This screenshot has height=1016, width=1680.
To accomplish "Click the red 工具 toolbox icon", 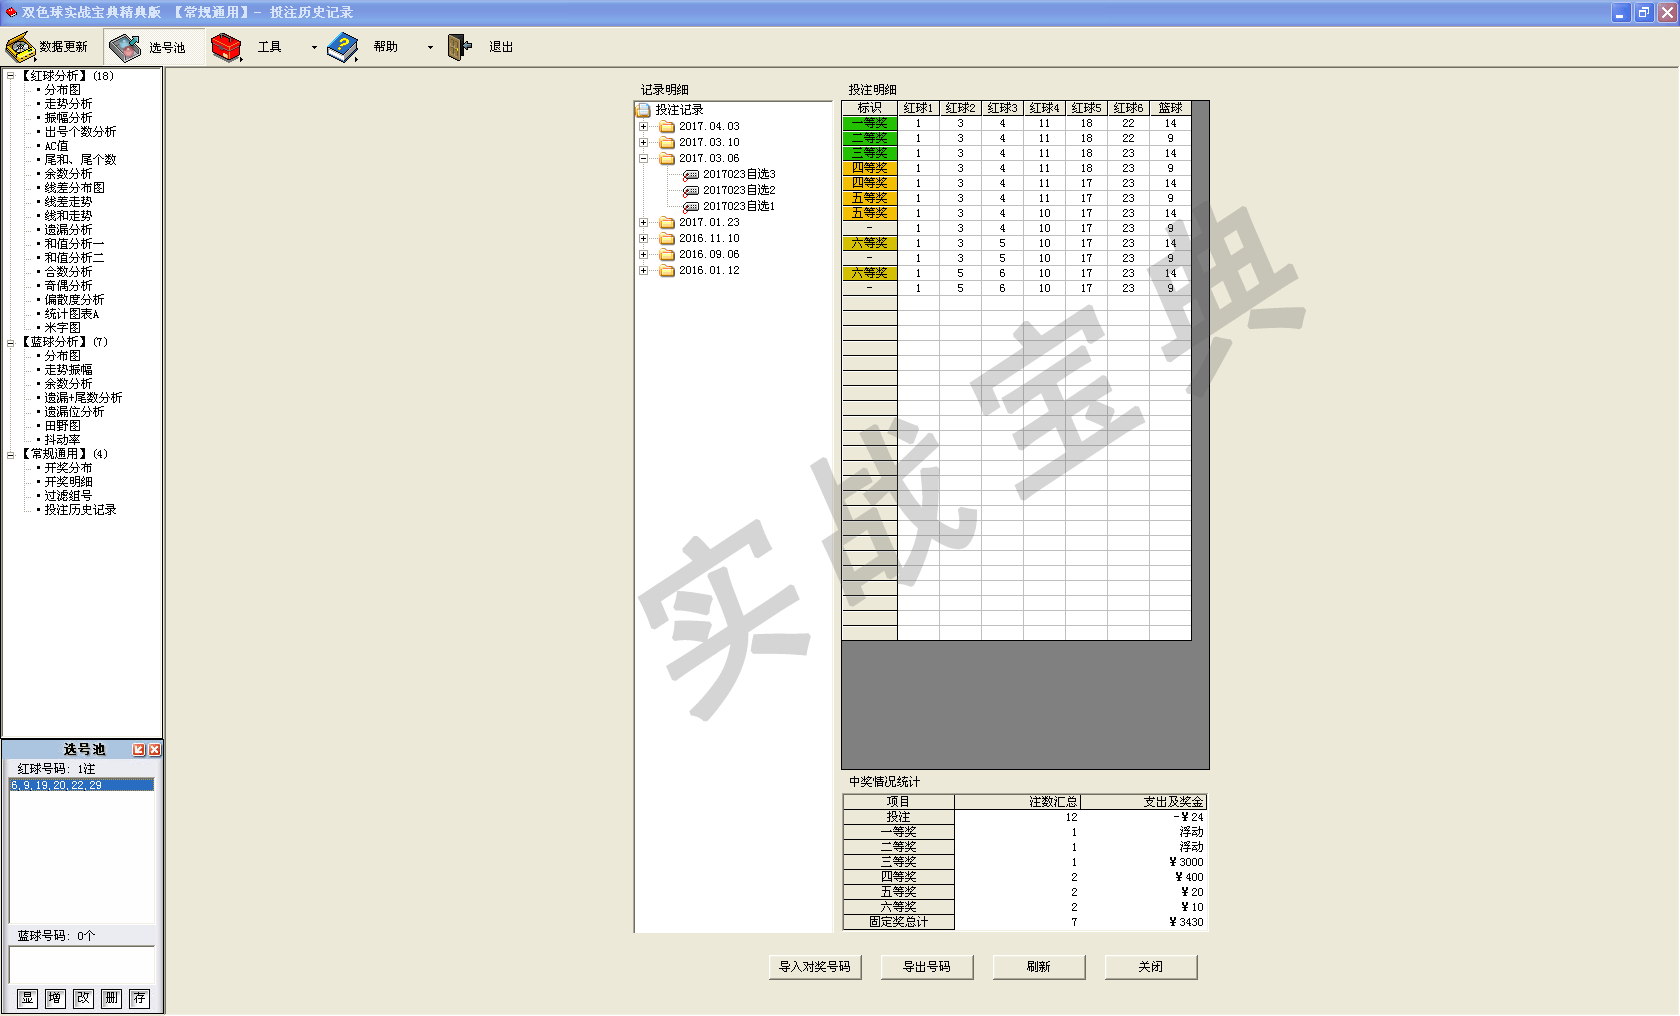I will point(227,47).
